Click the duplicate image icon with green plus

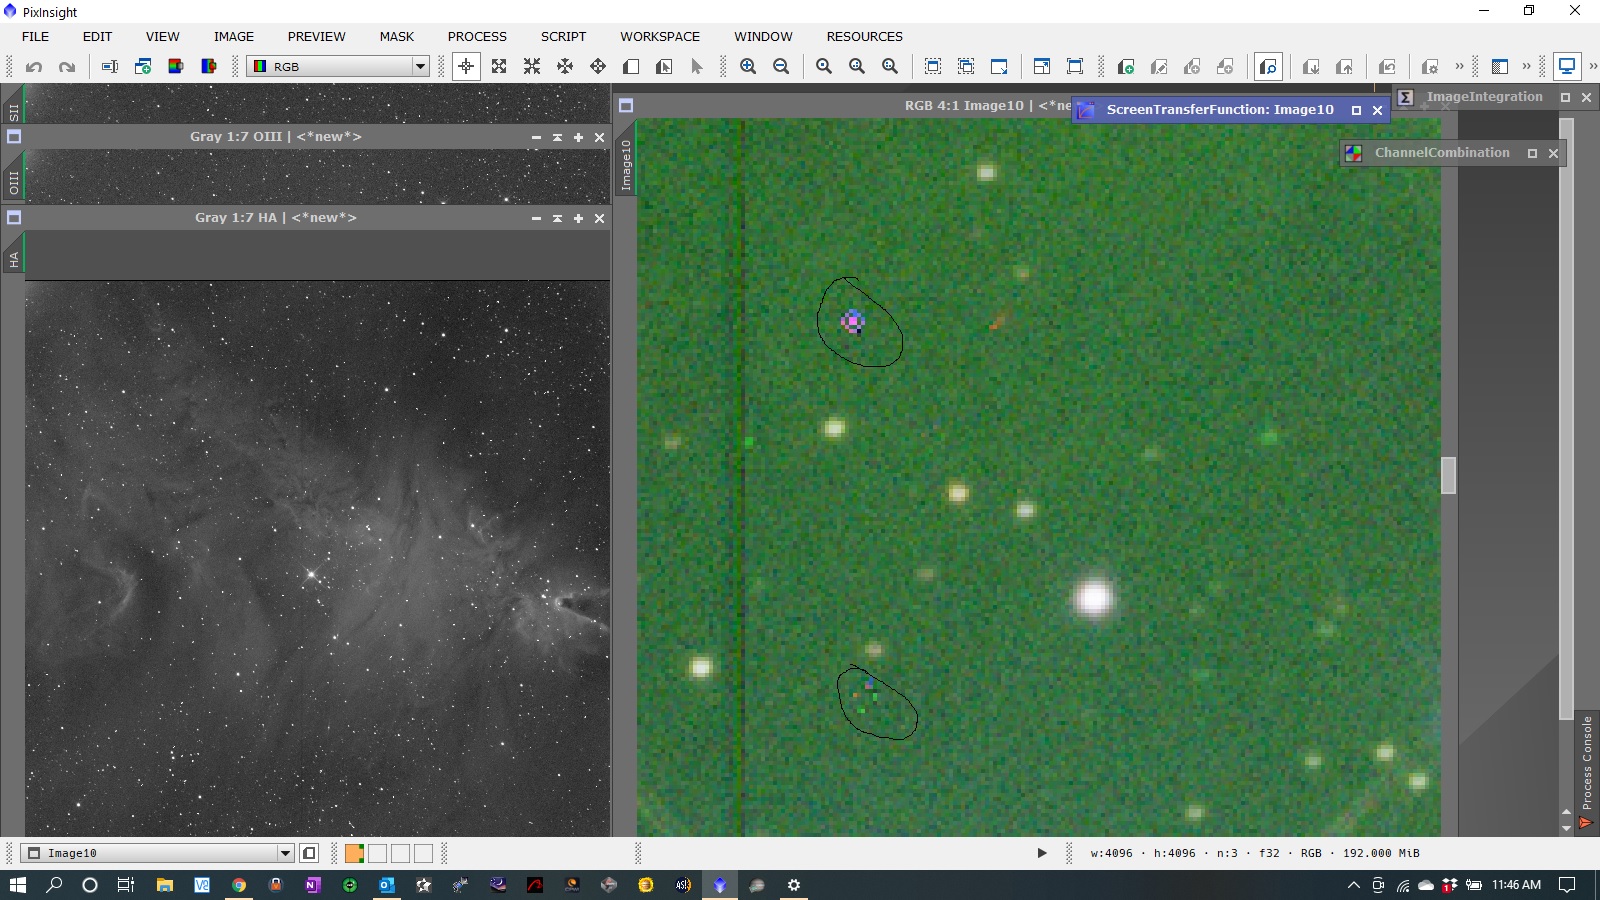[143, 67]
